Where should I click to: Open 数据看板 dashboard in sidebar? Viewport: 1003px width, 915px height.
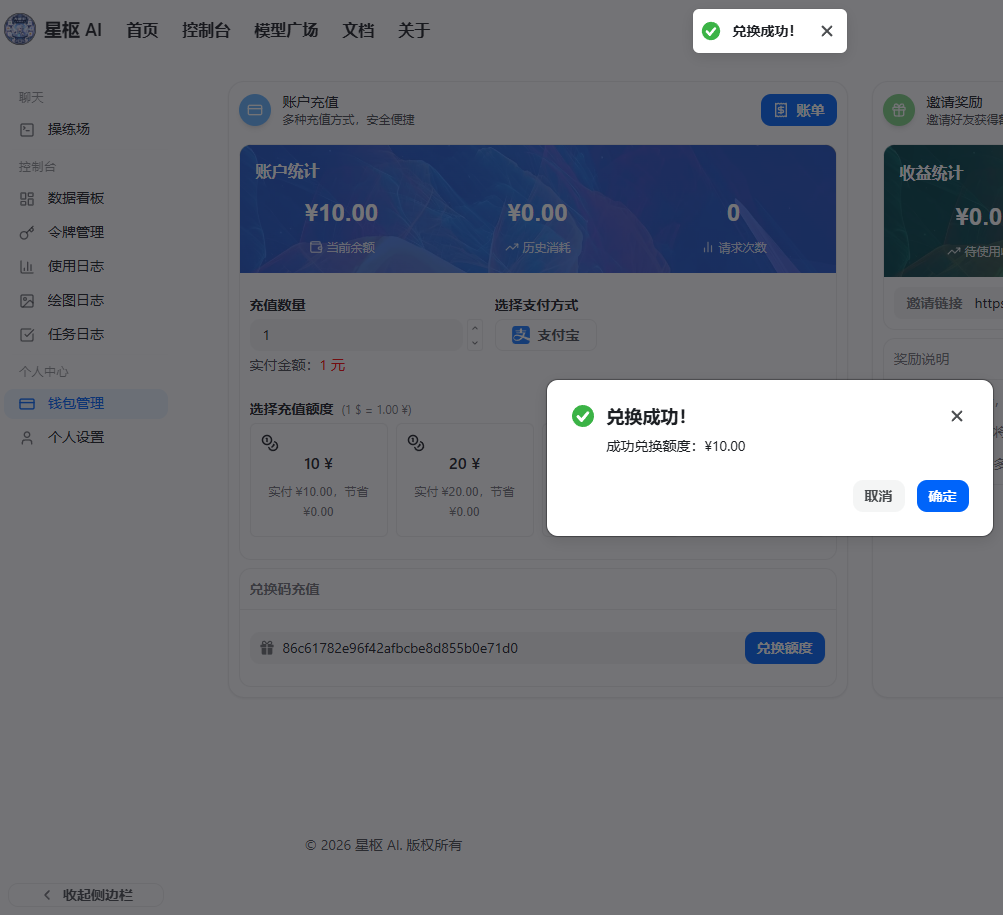click(75, 198)
